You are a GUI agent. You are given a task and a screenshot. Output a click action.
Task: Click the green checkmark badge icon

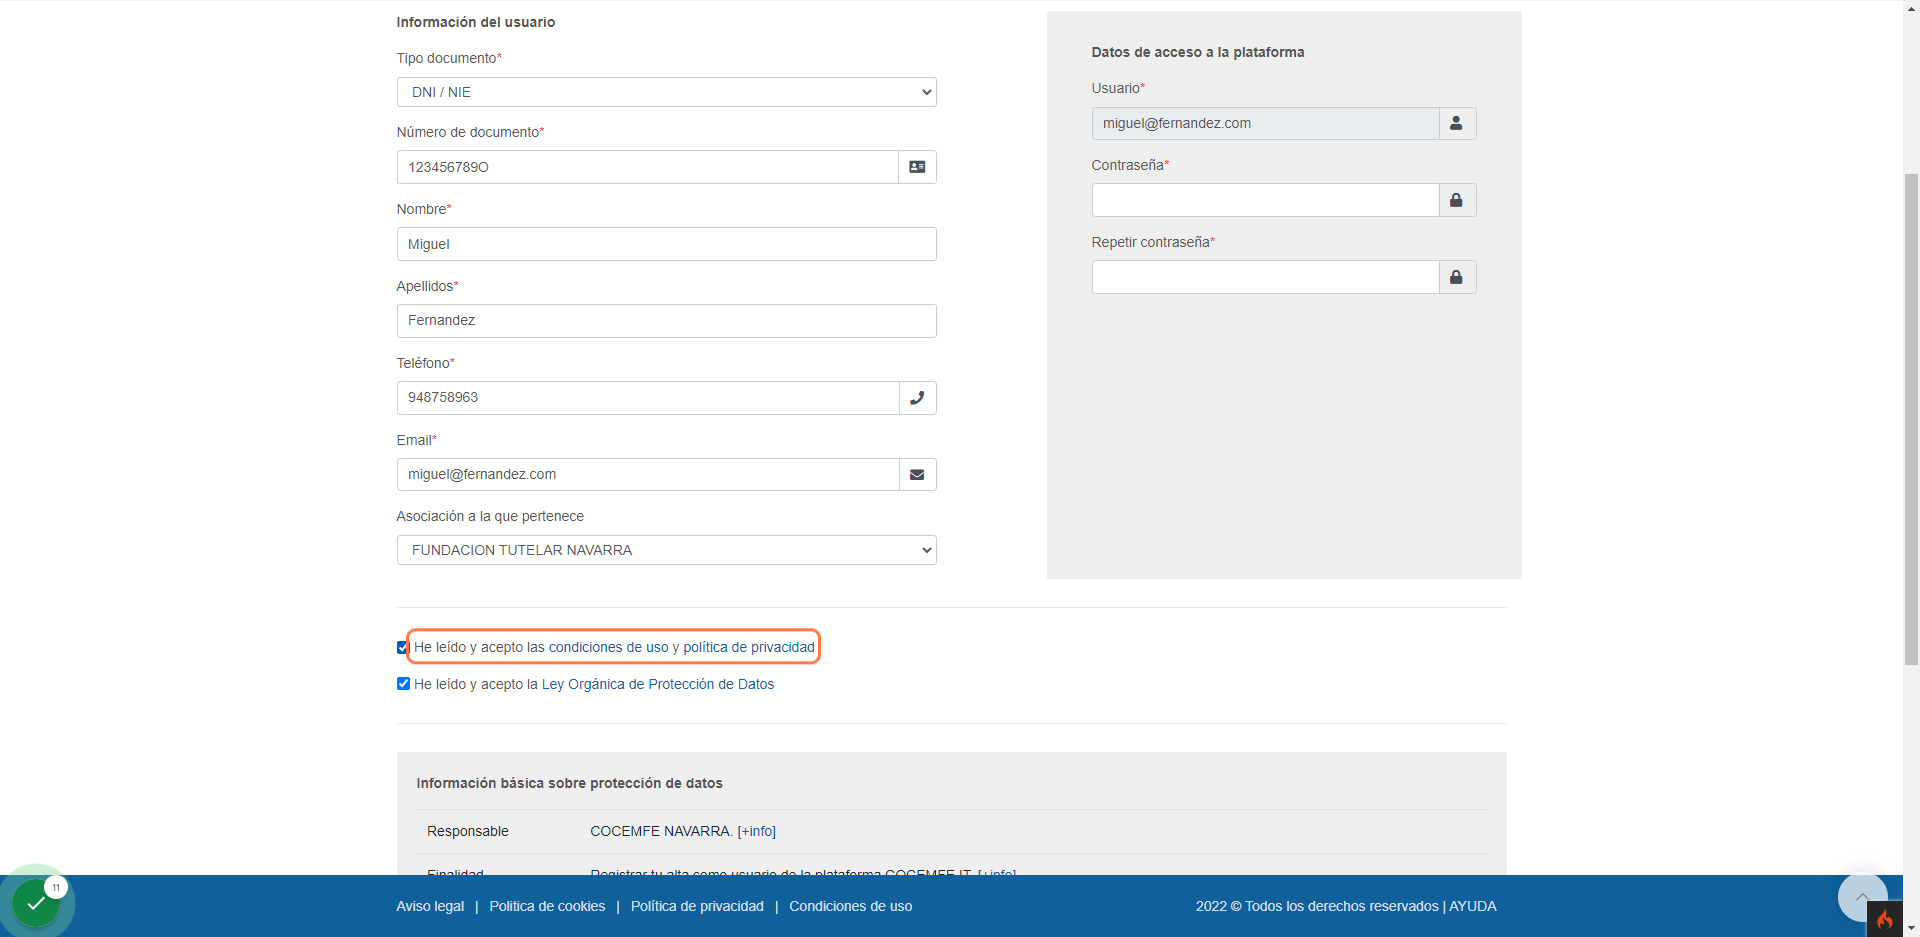[x=36, y=903]
